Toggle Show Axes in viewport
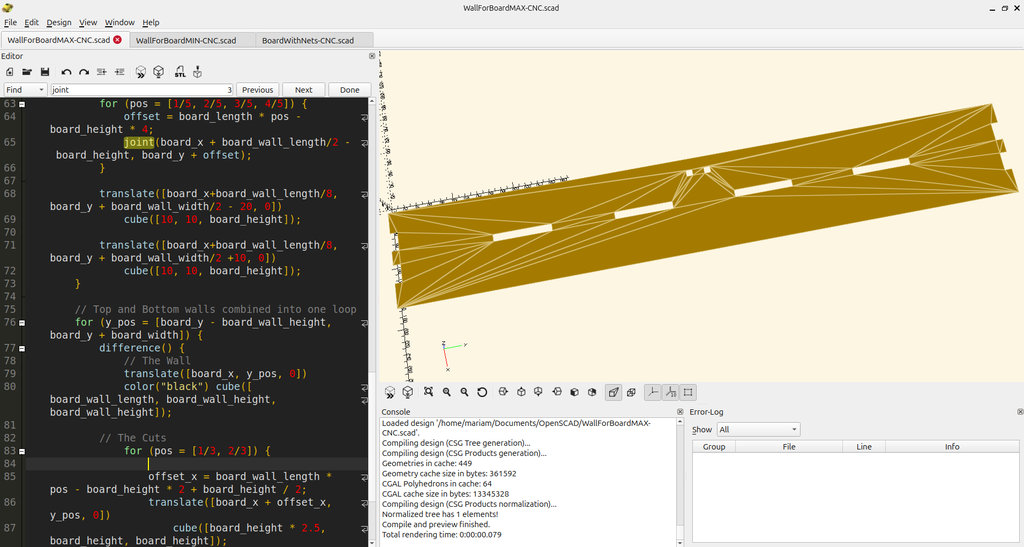The width and height of the screenshot is (1024, 547). [x=651, y=392]
